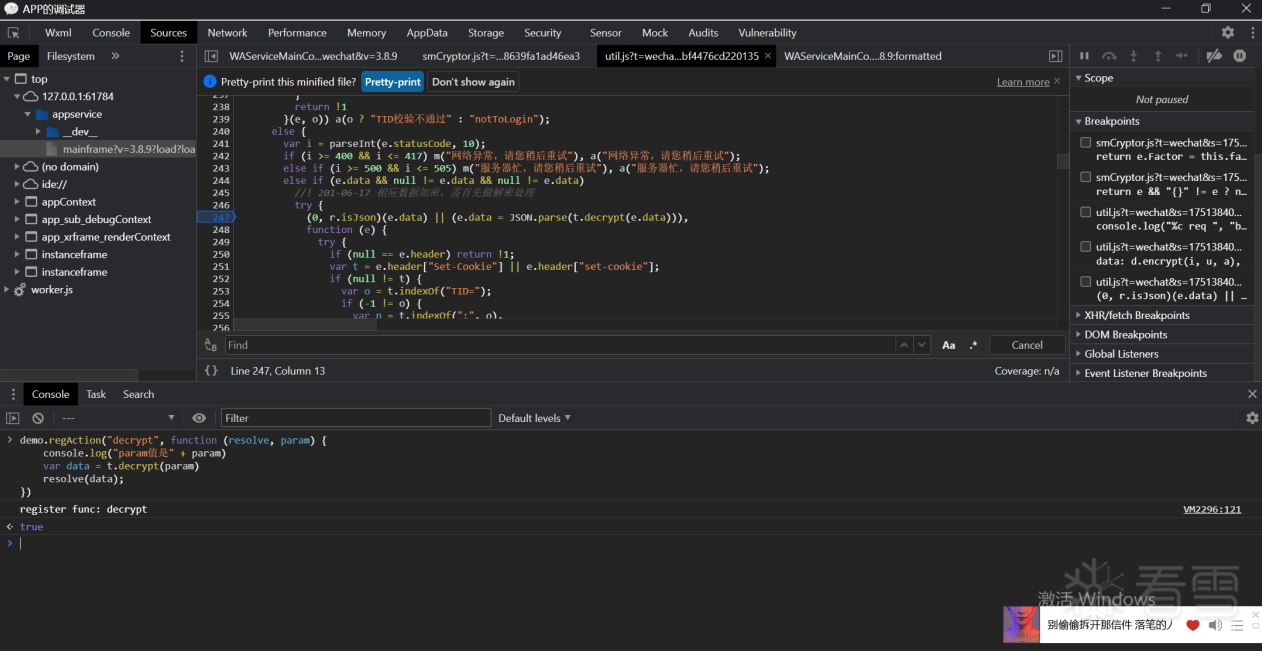
Task: Toggle pause on exceptions icon
Action: [x=1240, y=56]
